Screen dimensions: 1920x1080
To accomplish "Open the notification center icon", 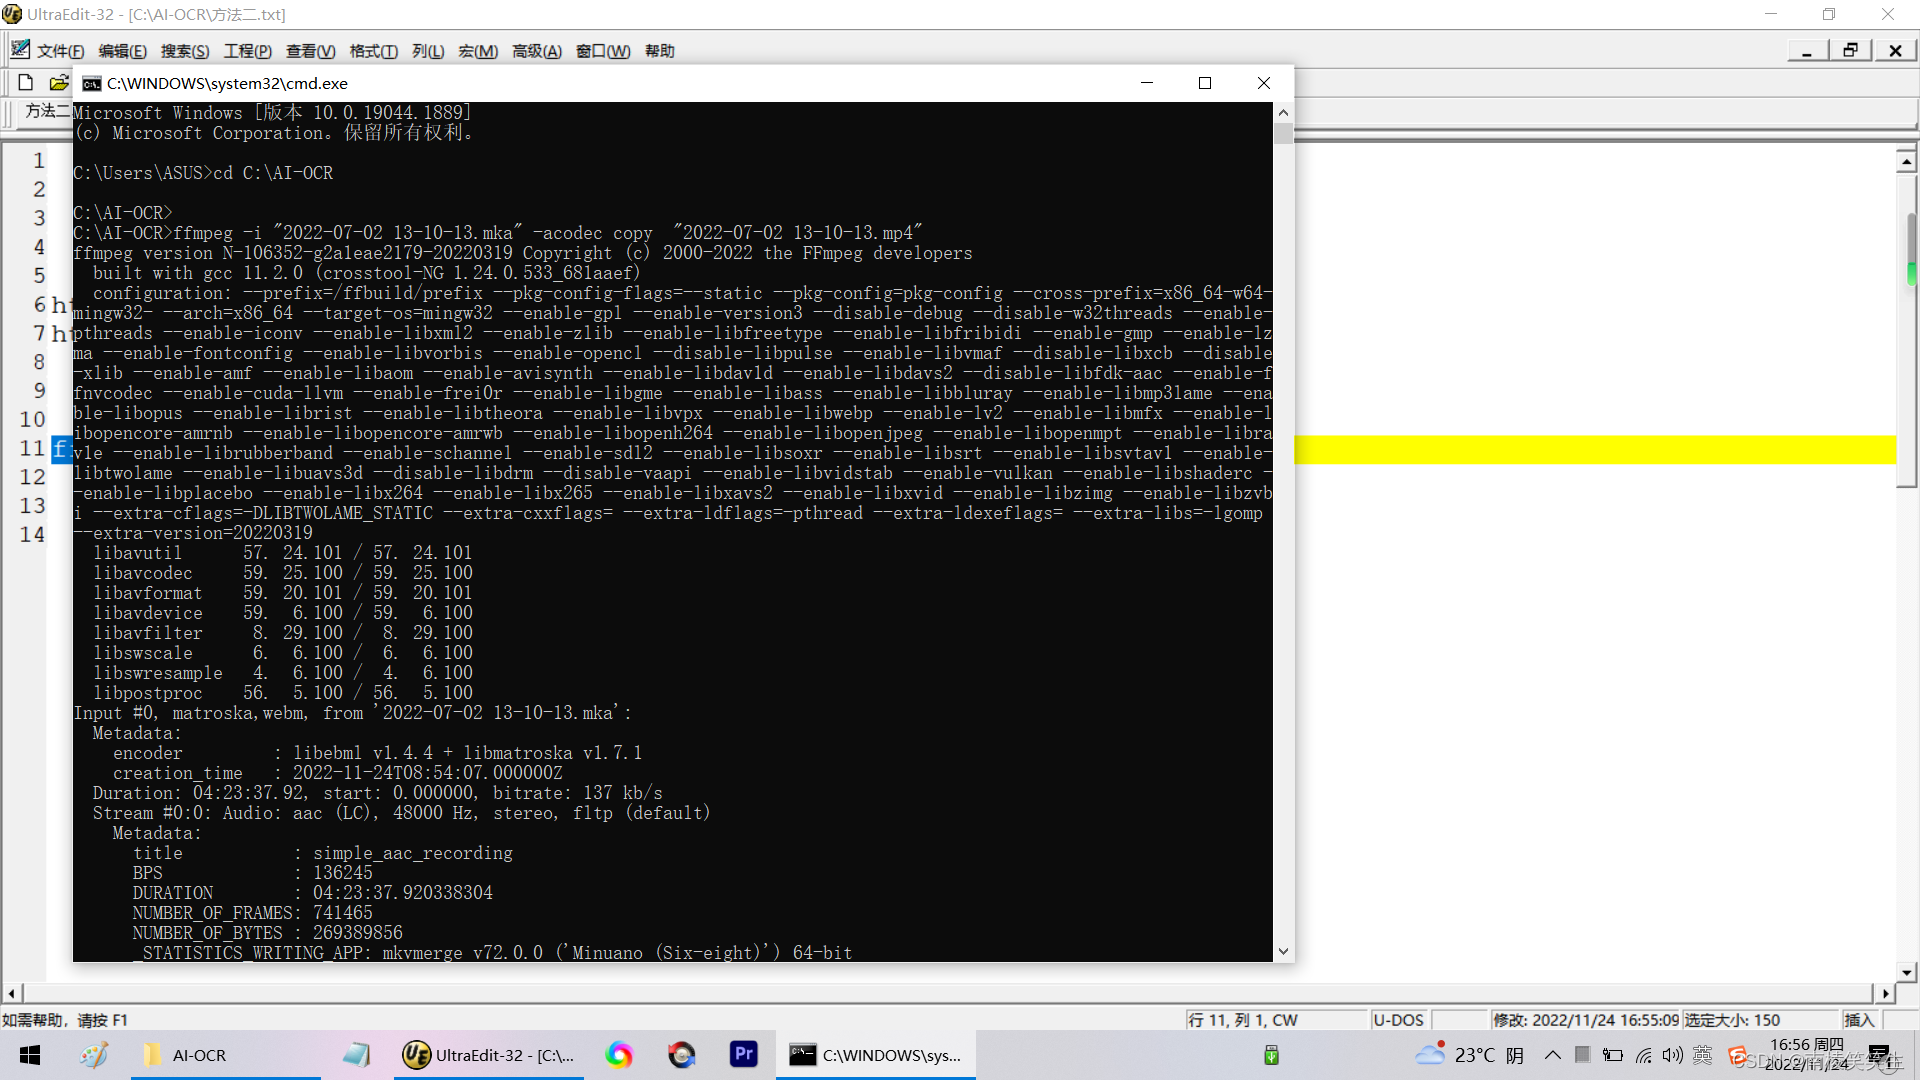I will tap(1879, 1055).
